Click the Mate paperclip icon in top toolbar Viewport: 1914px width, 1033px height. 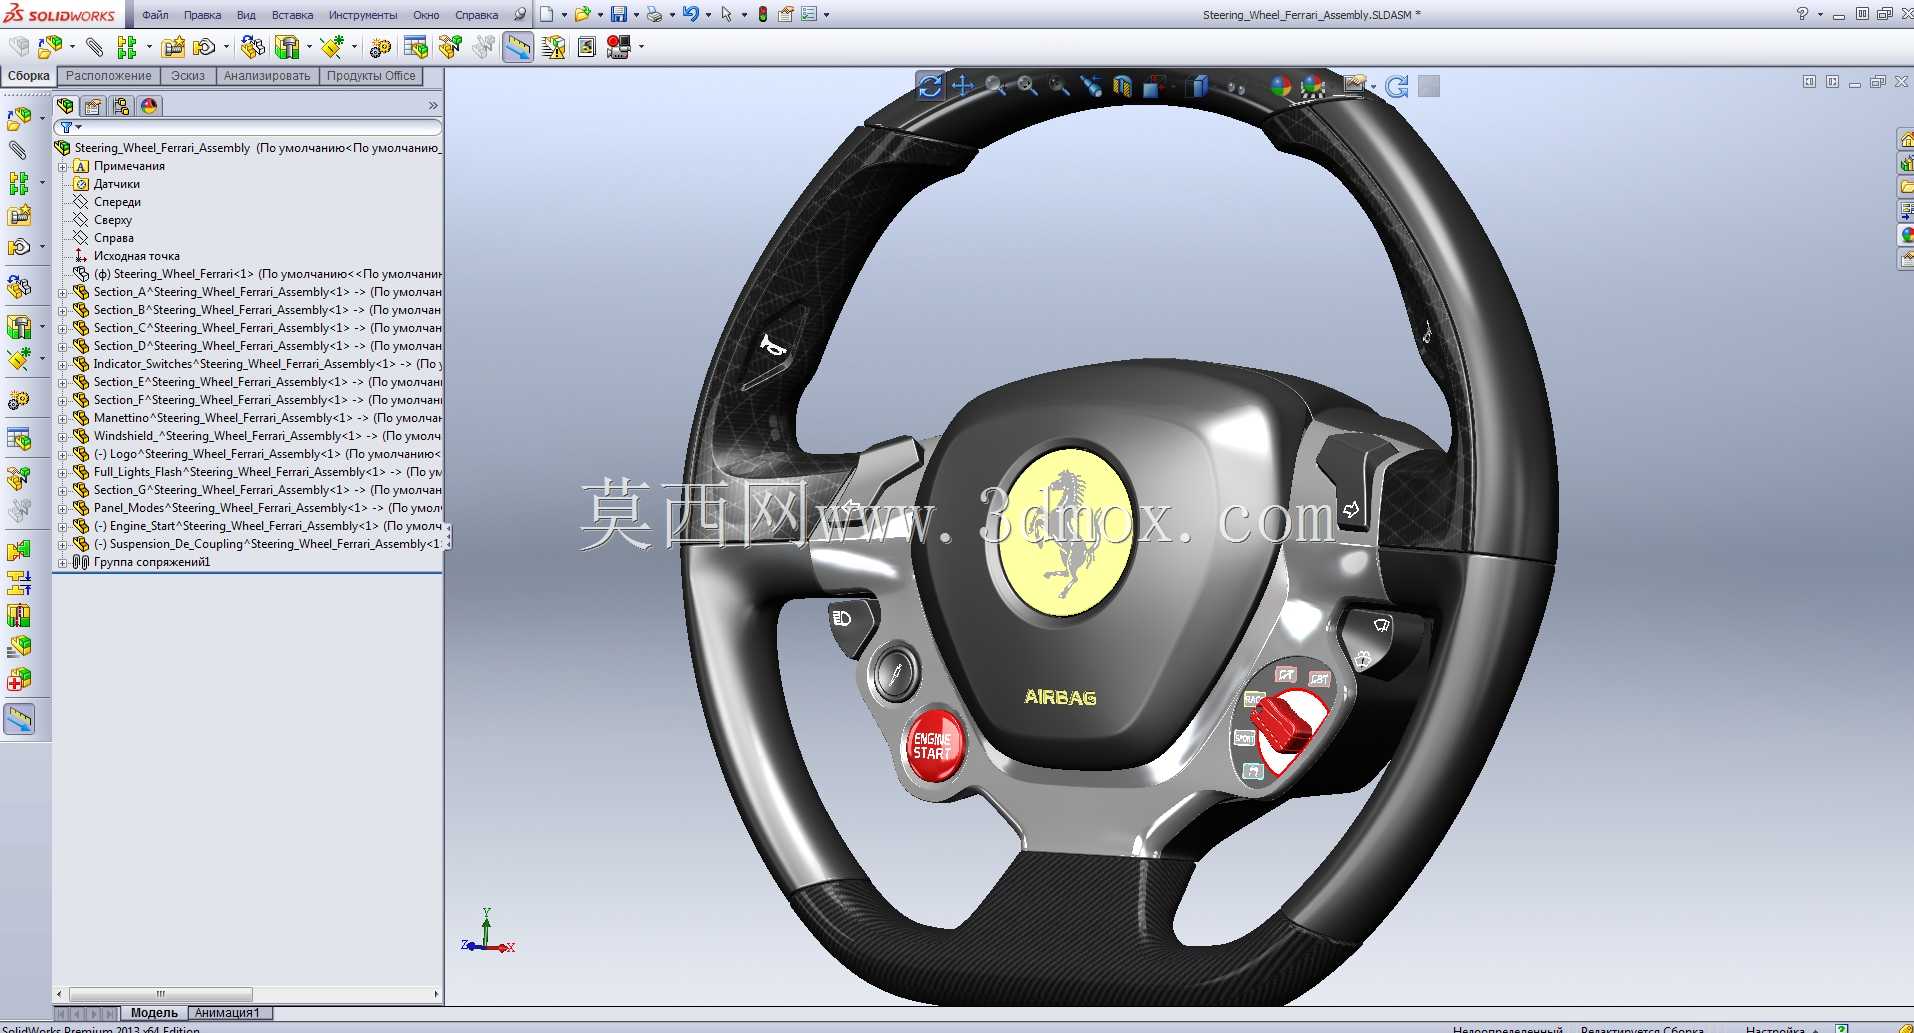94,46
